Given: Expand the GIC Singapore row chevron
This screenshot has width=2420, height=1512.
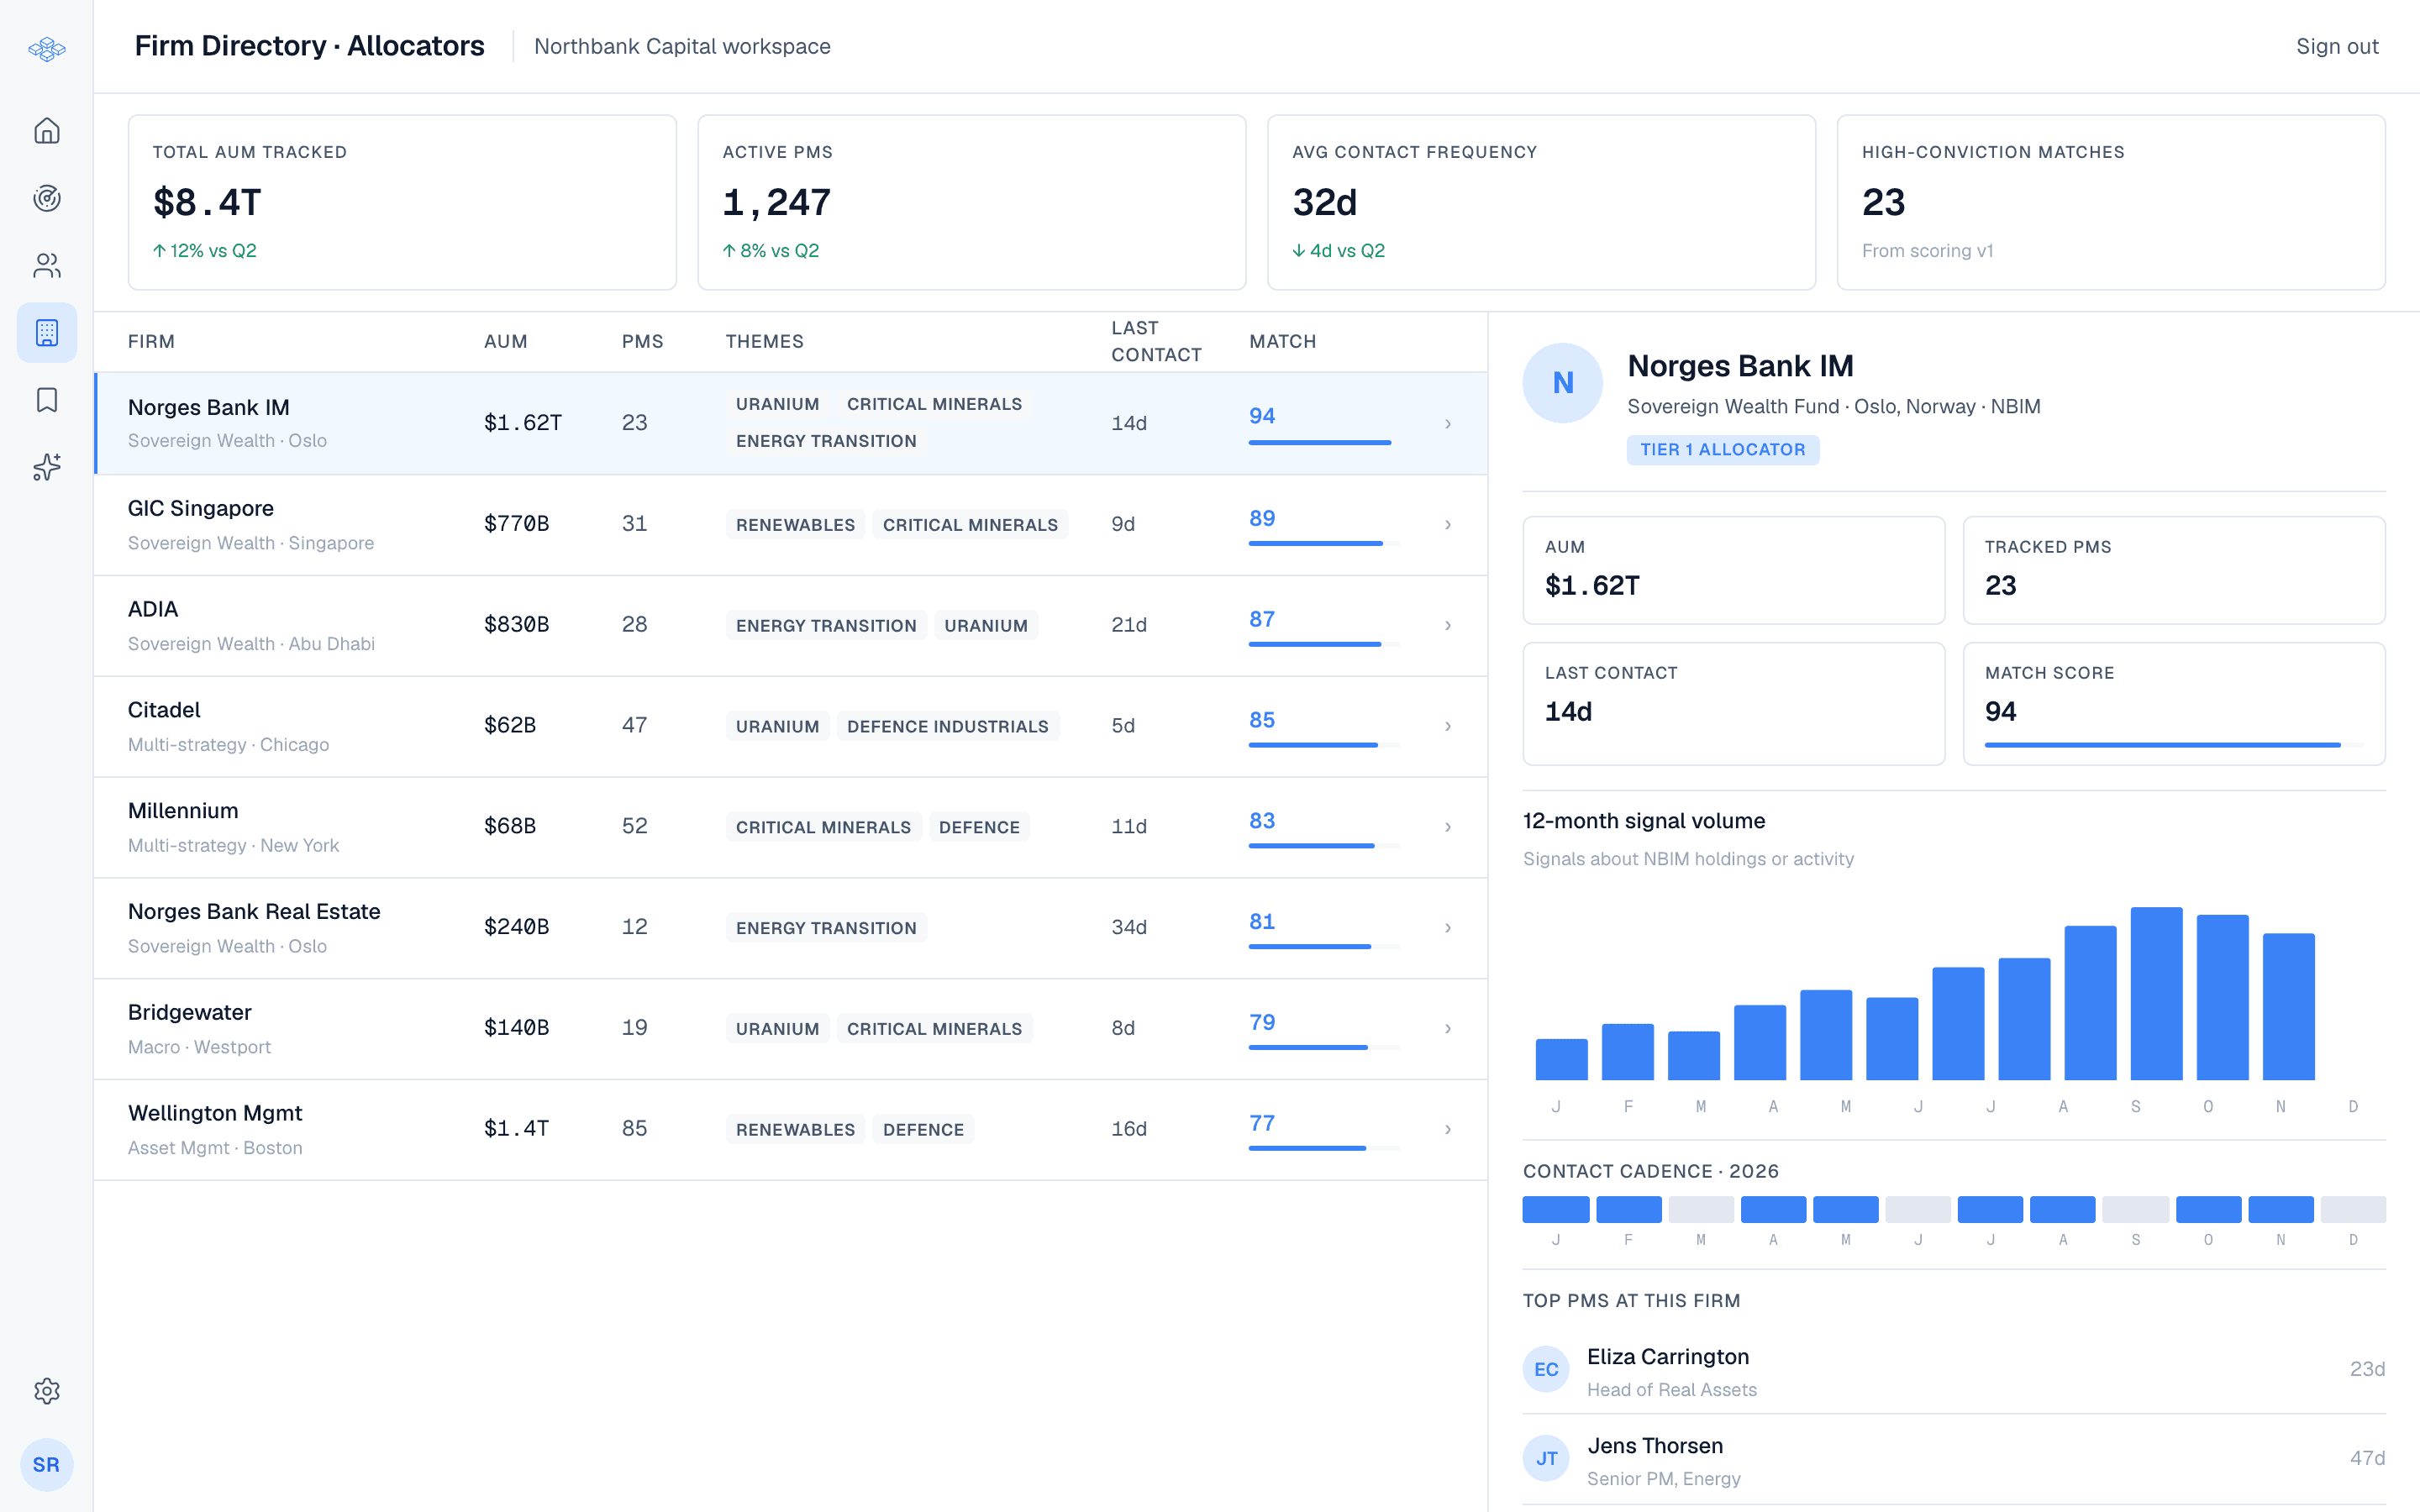Looking at the screenshot, I should point(1448,525).
